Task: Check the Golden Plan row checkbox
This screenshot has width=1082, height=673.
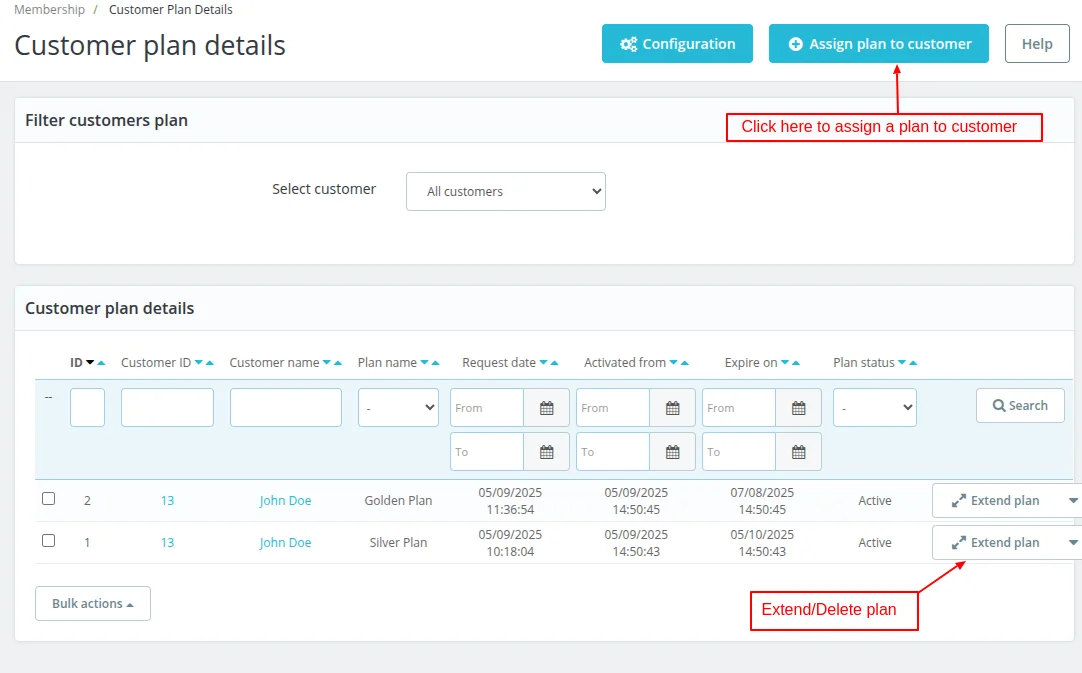Action: click(x=48, y=498)
